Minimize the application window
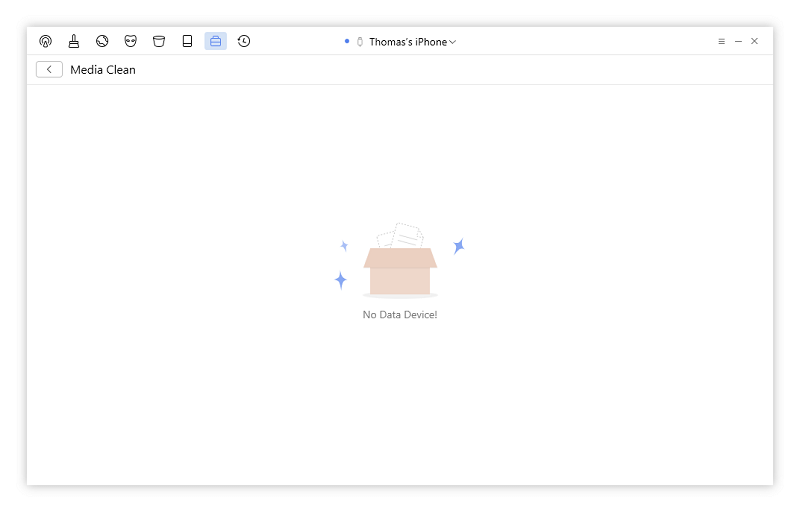Image resolution: width=800 pixels, height=512 pixels. (738, 41)
